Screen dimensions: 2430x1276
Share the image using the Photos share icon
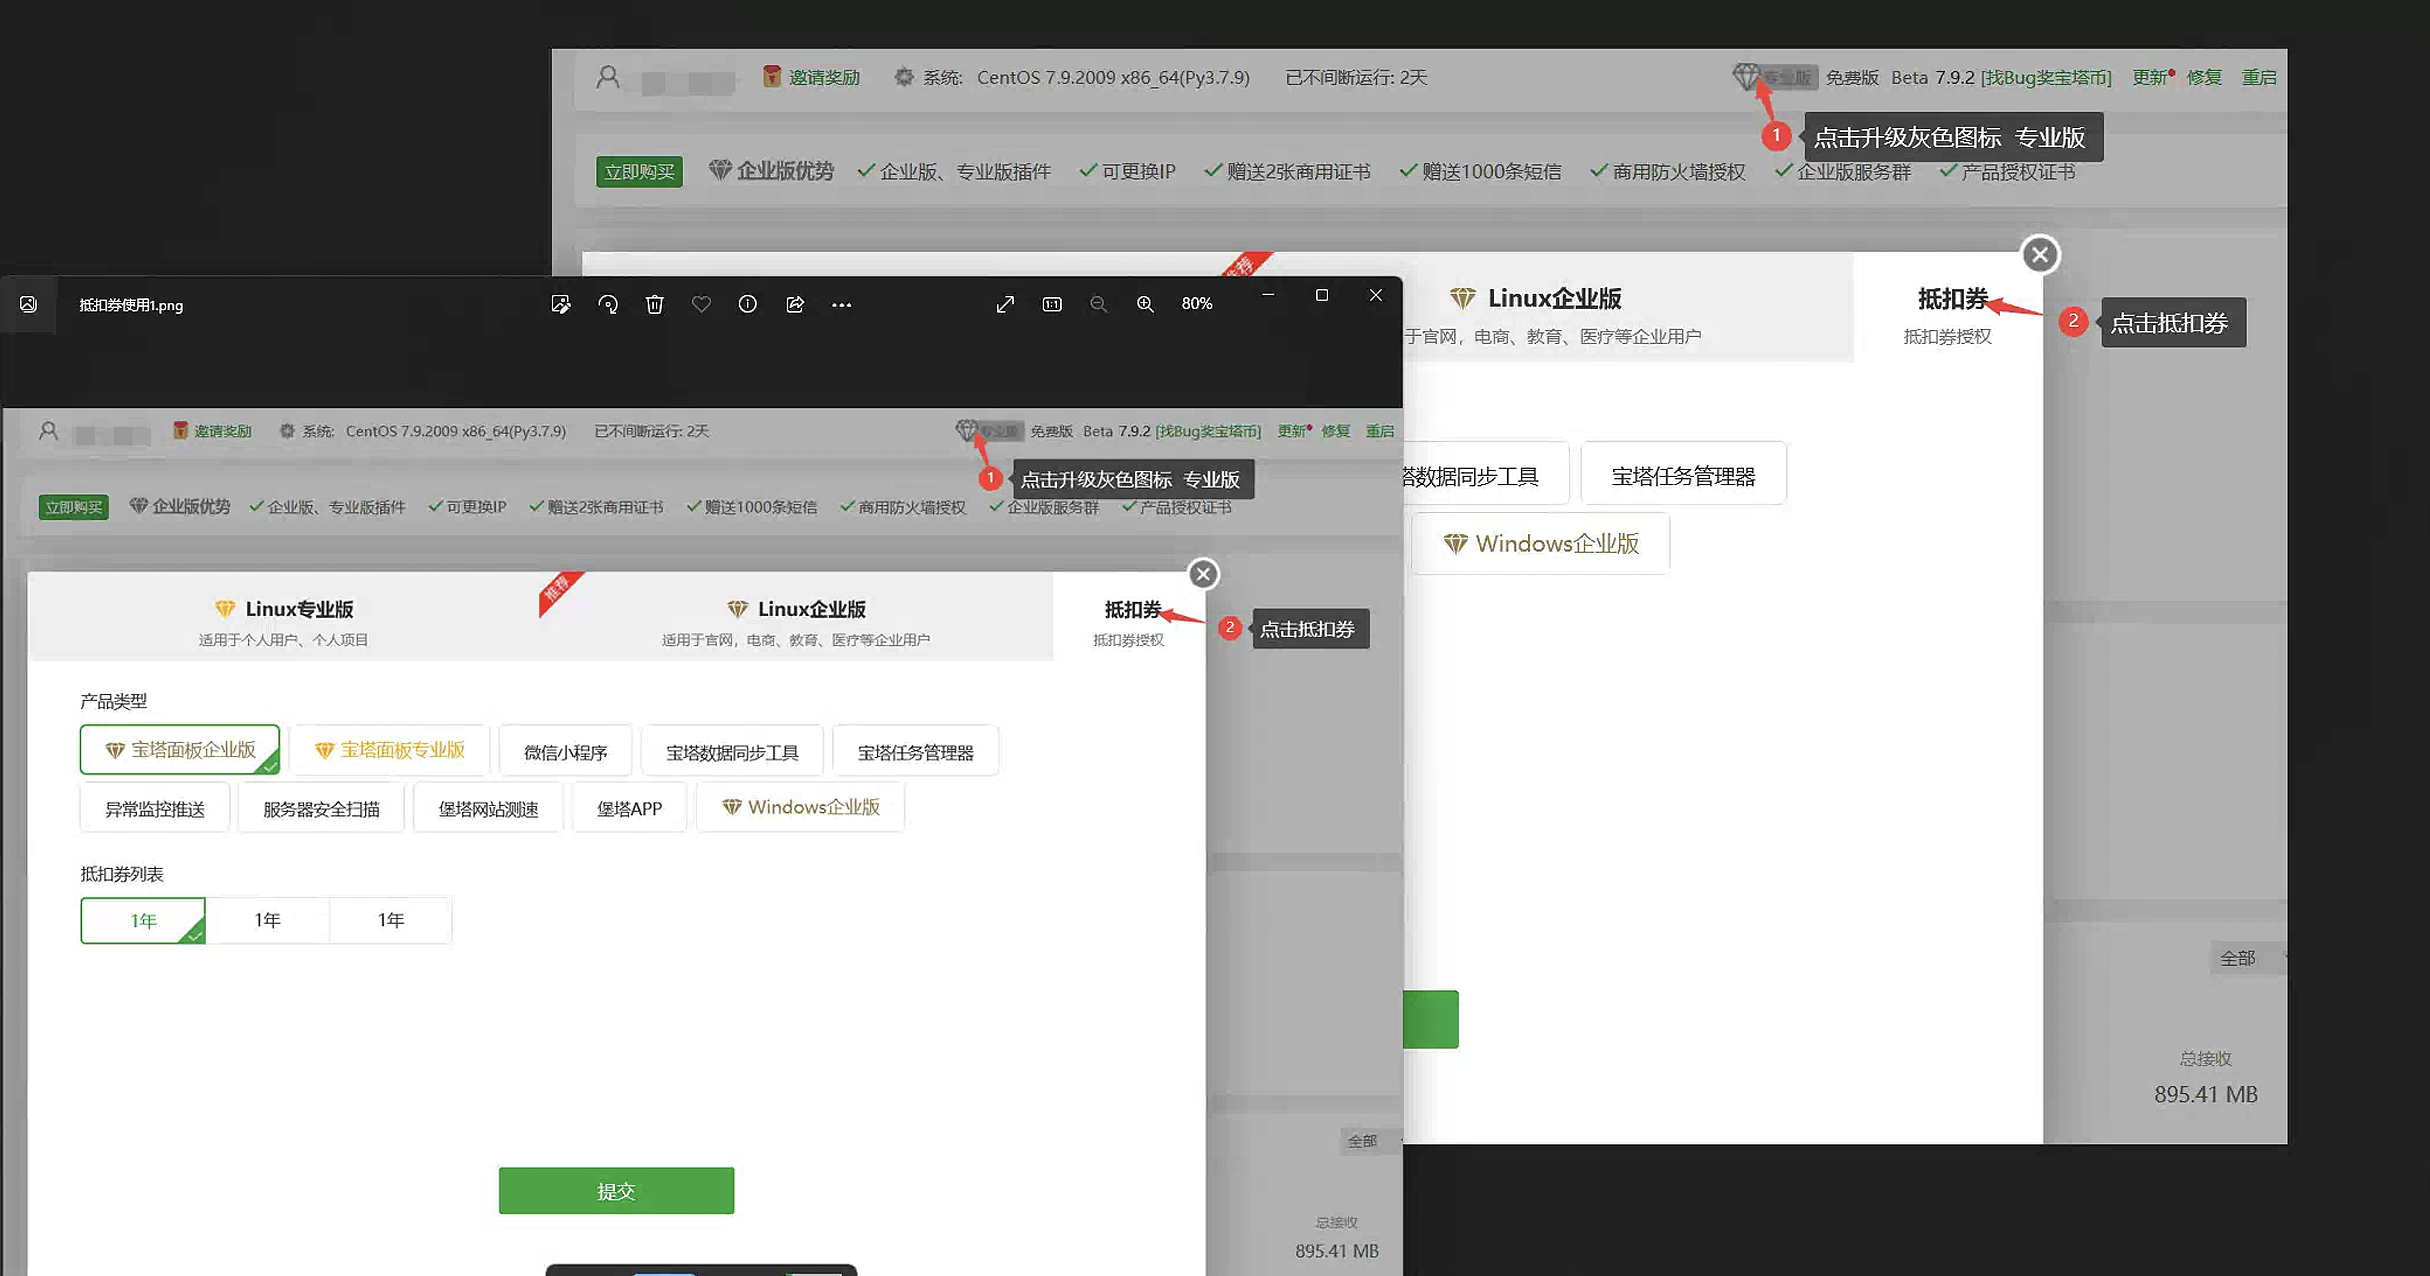tap(795, 304)
